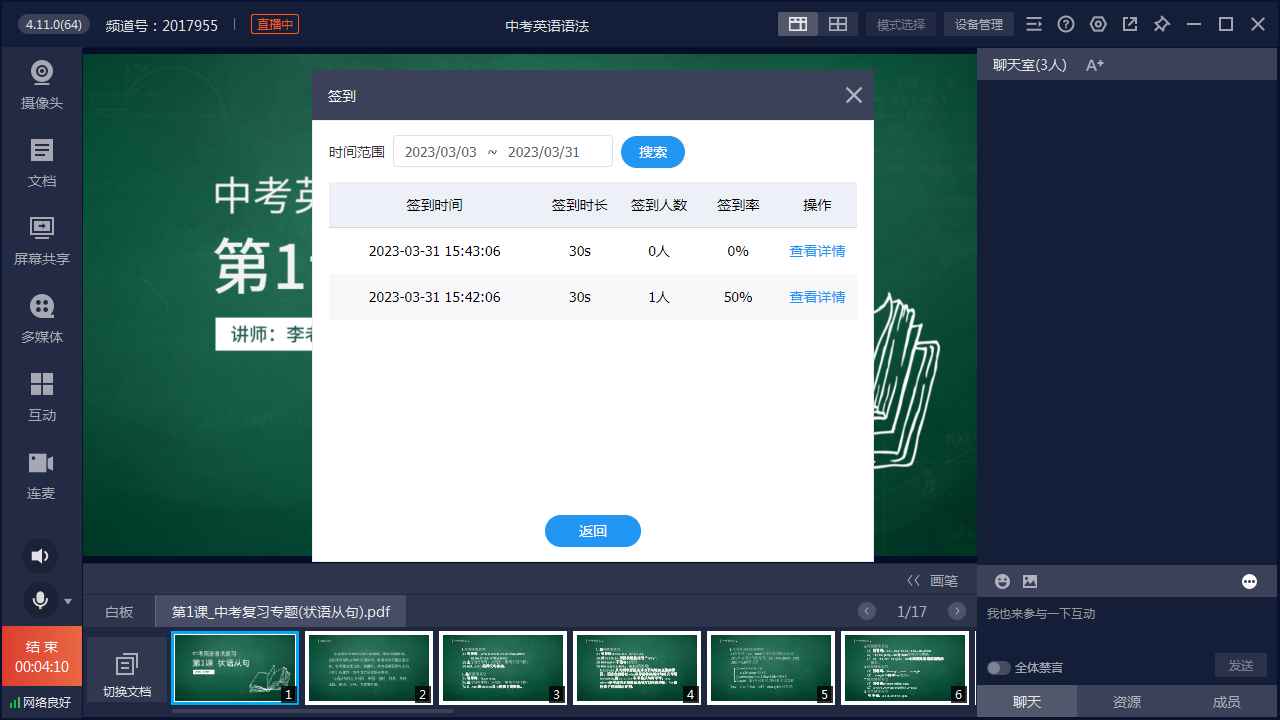Screen dimensions: 1280x720
Task: Switch to the three-pane layout view
Action: 798,25
